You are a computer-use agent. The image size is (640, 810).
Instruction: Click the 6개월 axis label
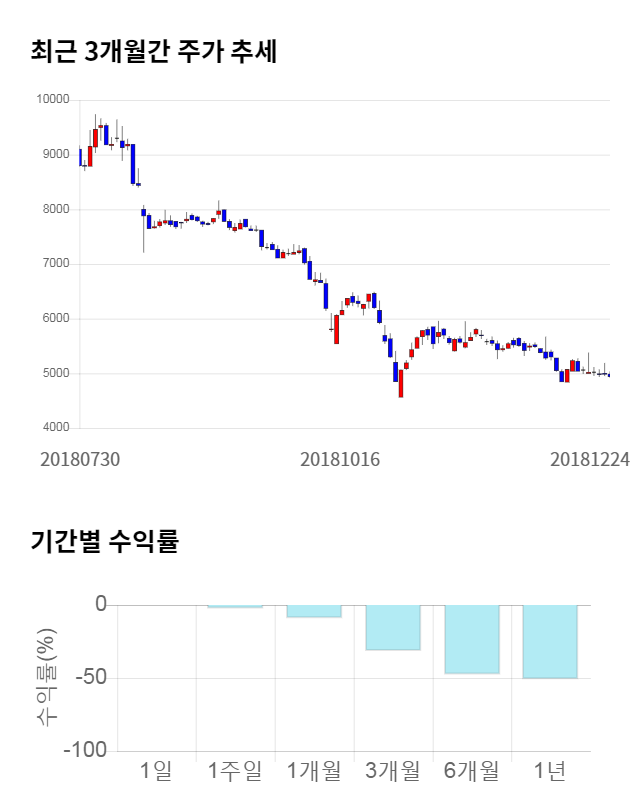(471, 771)
